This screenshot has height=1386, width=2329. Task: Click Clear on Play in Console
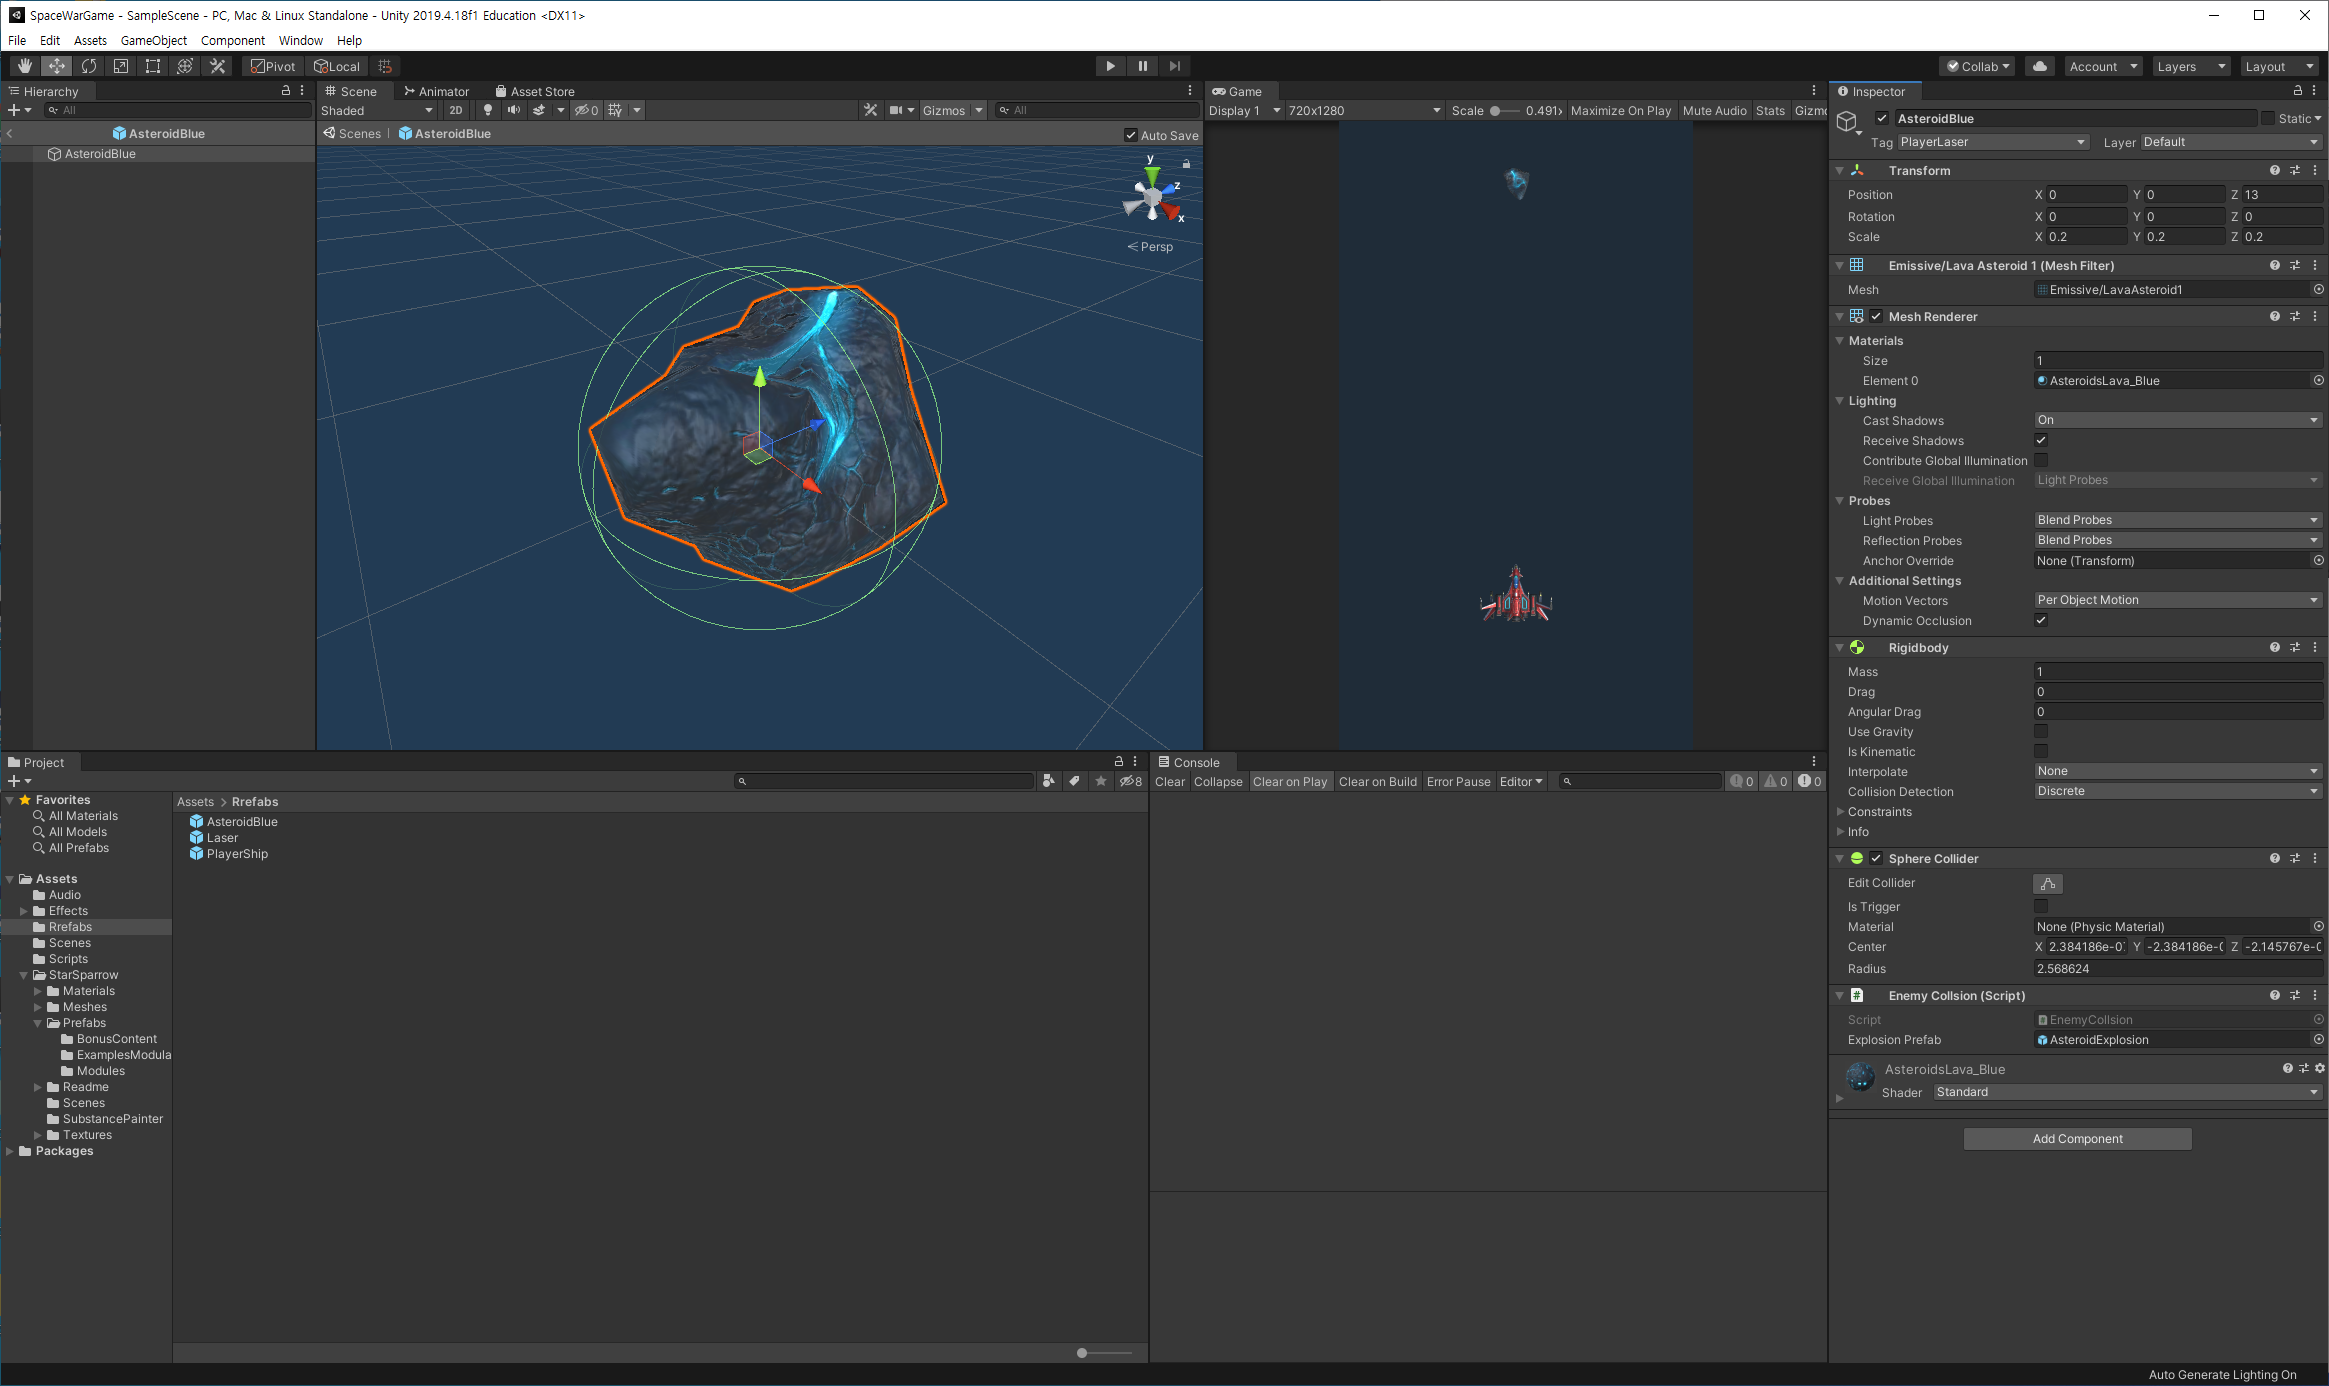point(1289,782)
